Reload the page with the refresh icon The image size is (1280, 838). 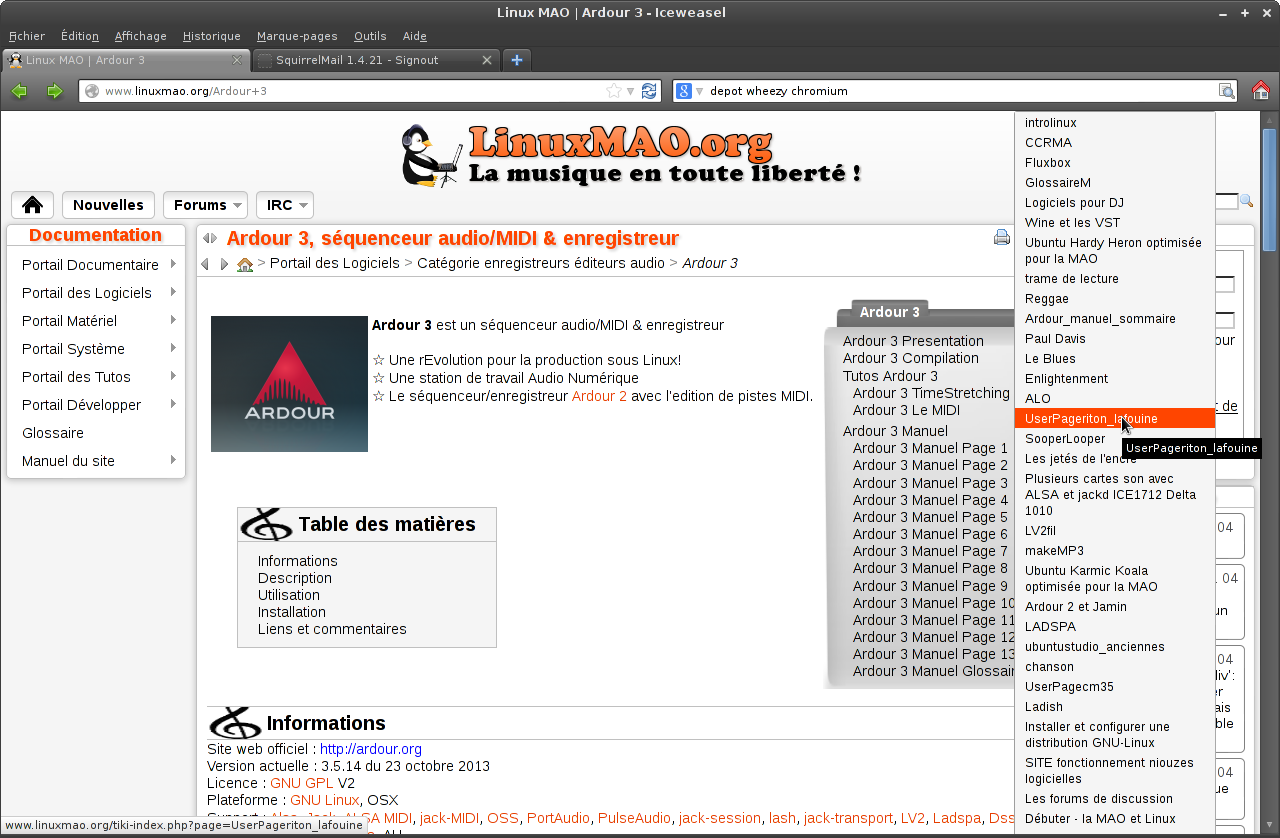pos(649,91)
